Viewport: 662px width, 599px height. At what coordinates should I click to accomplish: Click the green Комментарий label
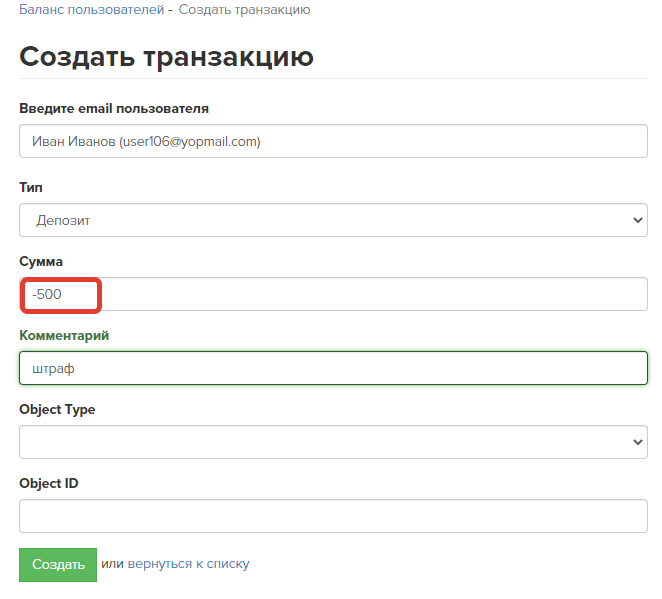[64, 335]
